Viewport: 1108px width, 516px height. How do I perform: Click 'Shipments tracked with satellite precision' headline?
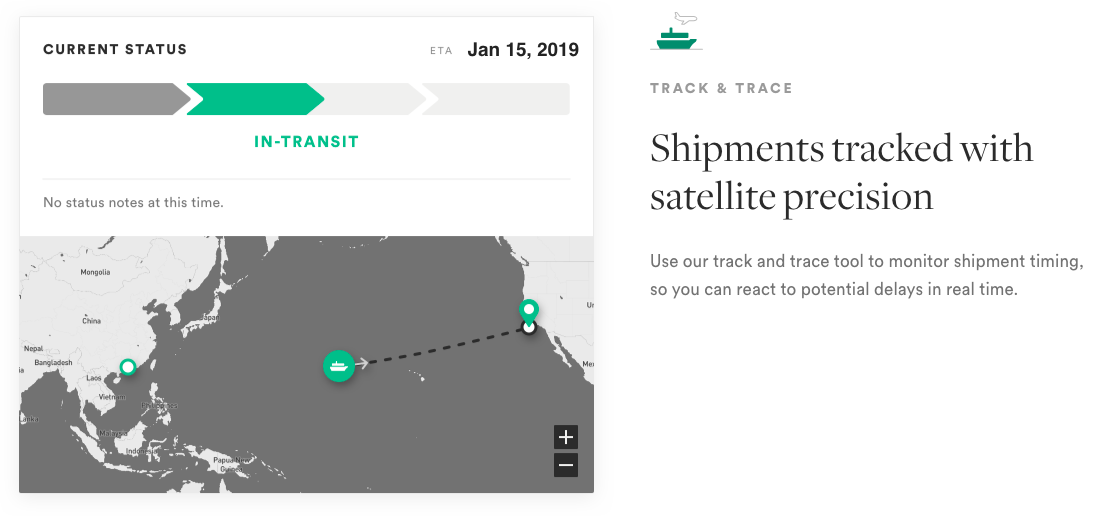coord(842,172)
